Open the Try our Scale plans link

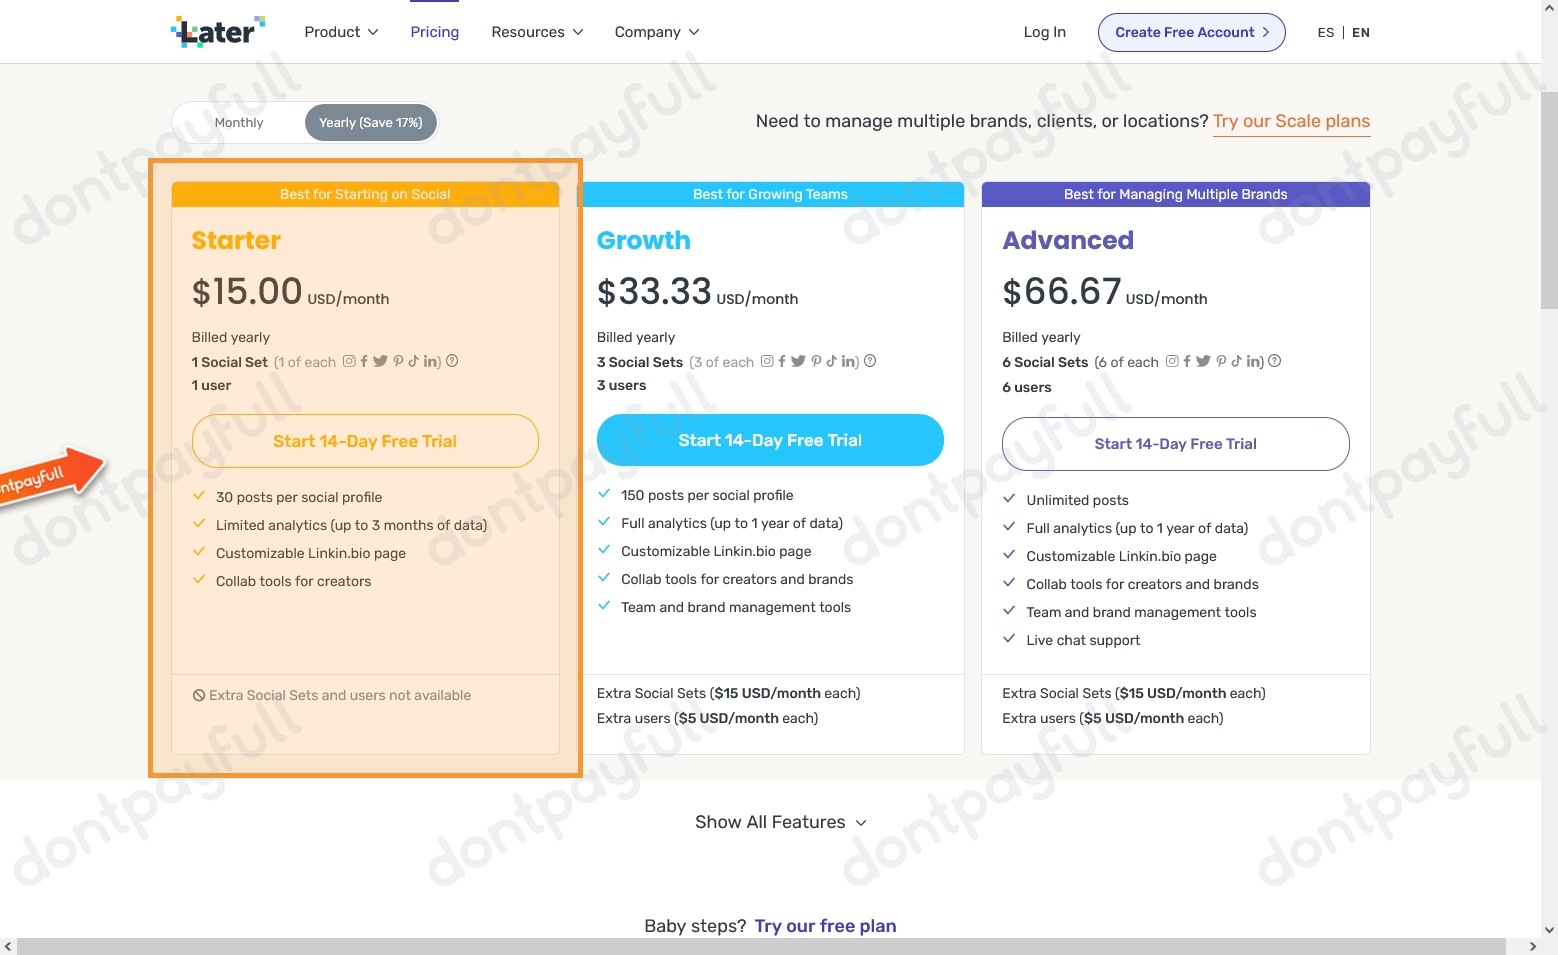[1291, 121]
